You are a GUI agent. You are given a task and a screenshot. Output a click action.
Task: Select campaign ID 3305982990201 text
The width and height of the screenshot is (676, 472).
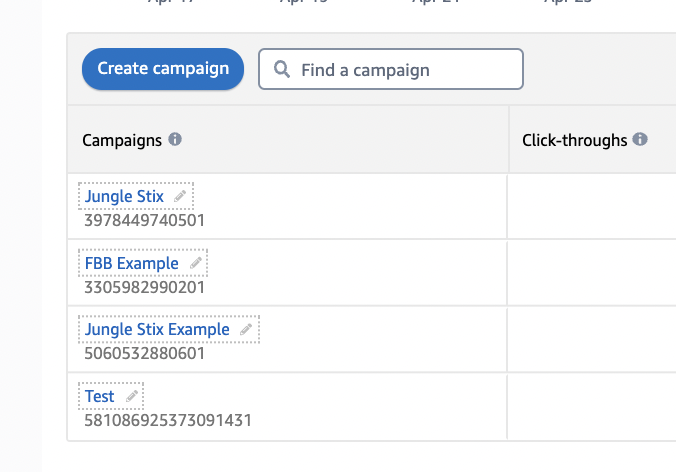pyautogui.click(x=144, y=287)
